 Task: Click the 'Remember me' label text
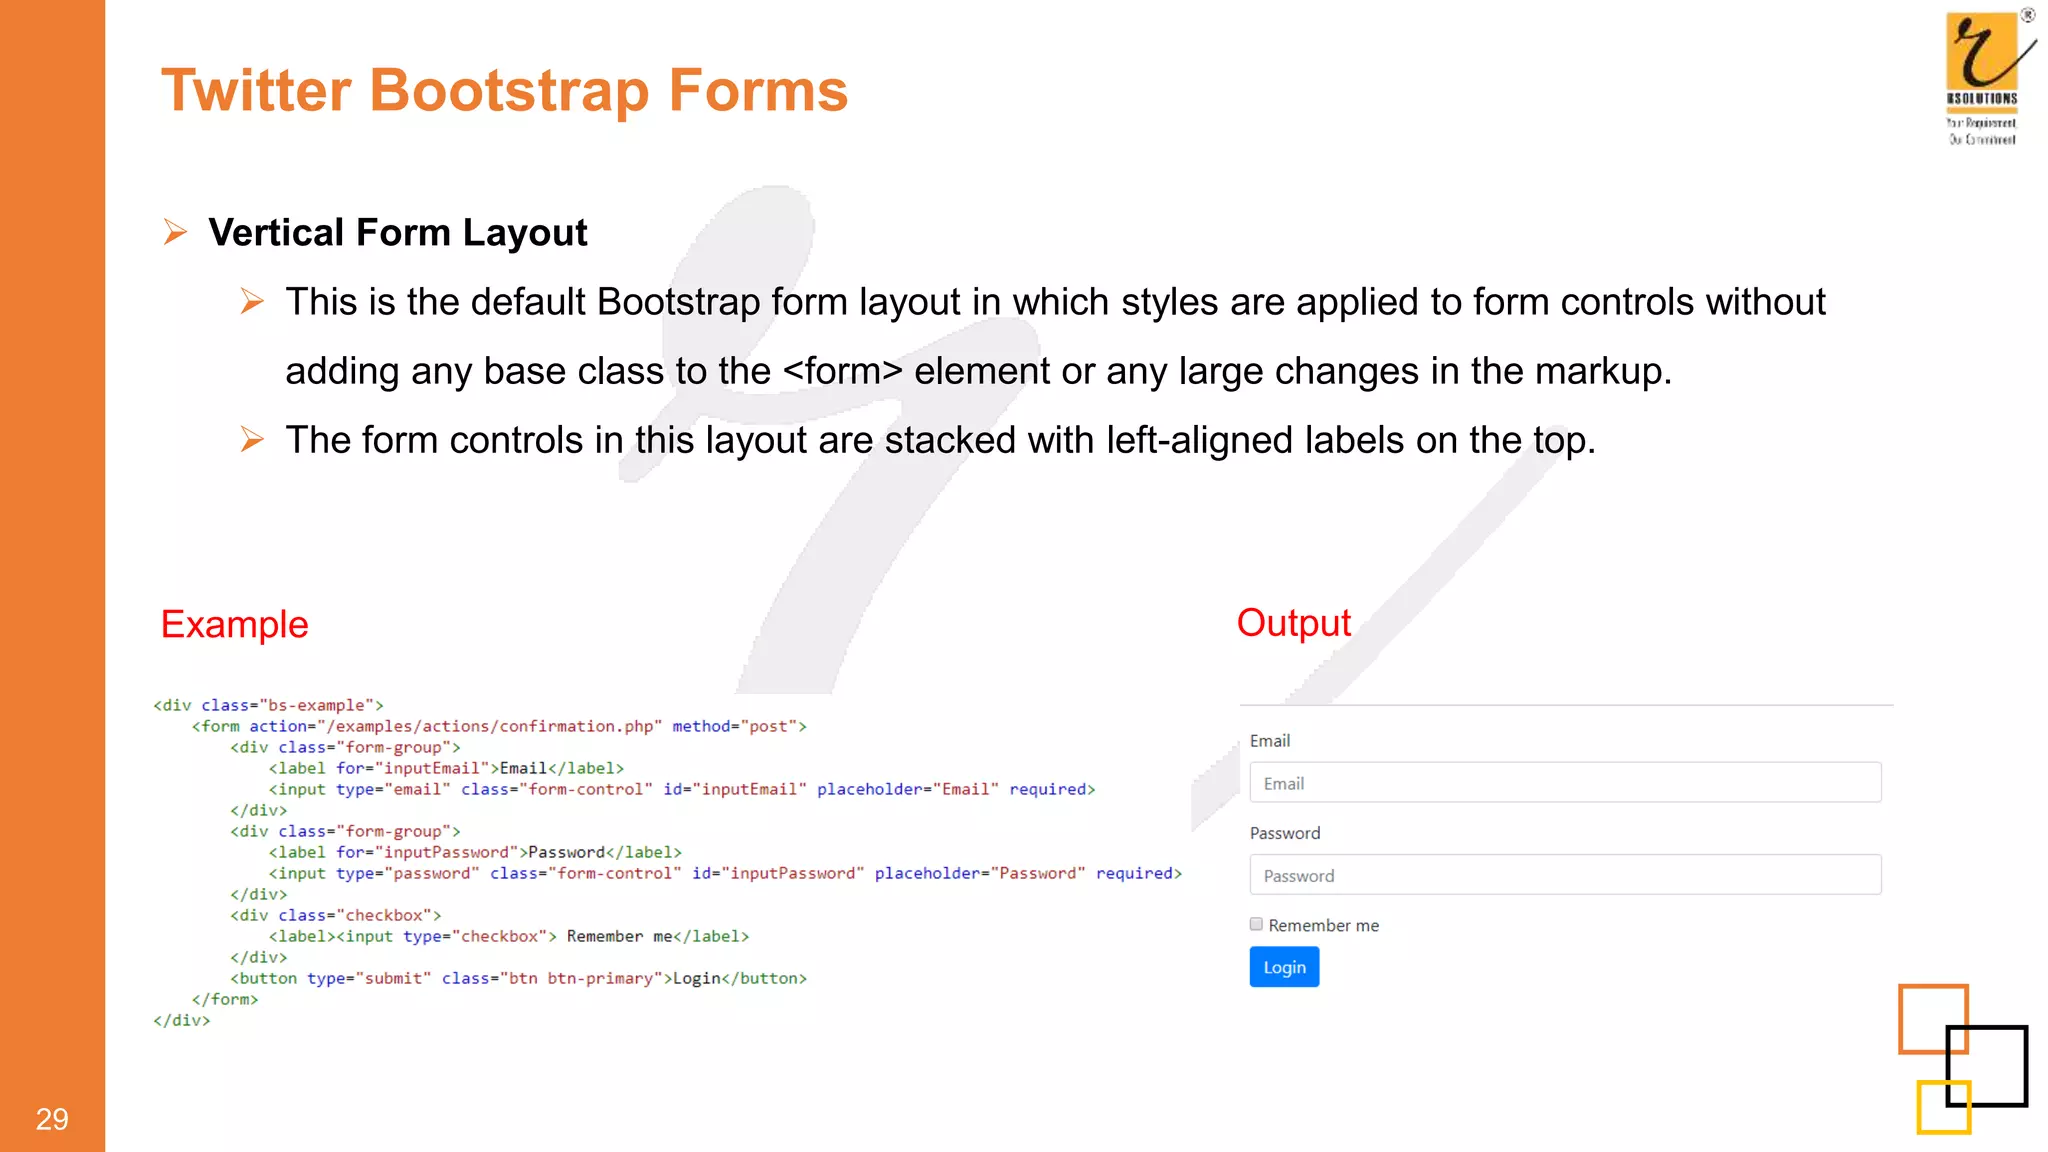pyautogui.click(x=1323, y=926)
